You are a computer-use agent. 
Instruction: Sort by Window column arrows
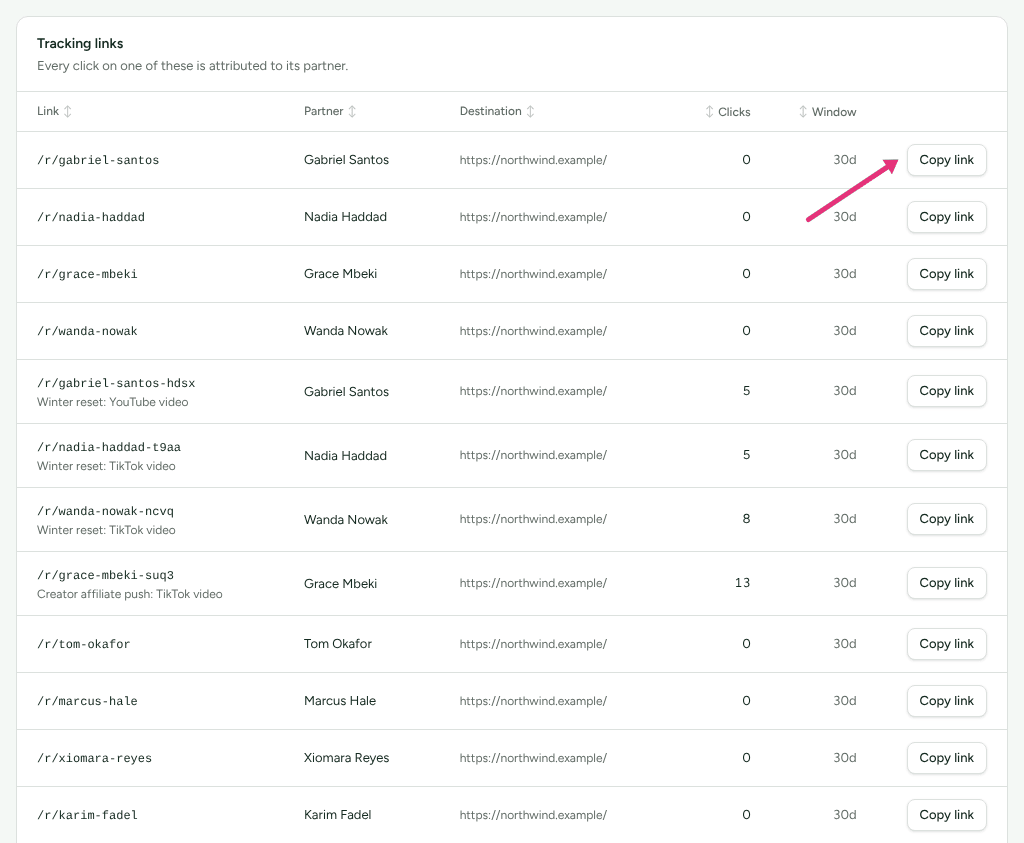click(803, 112)
